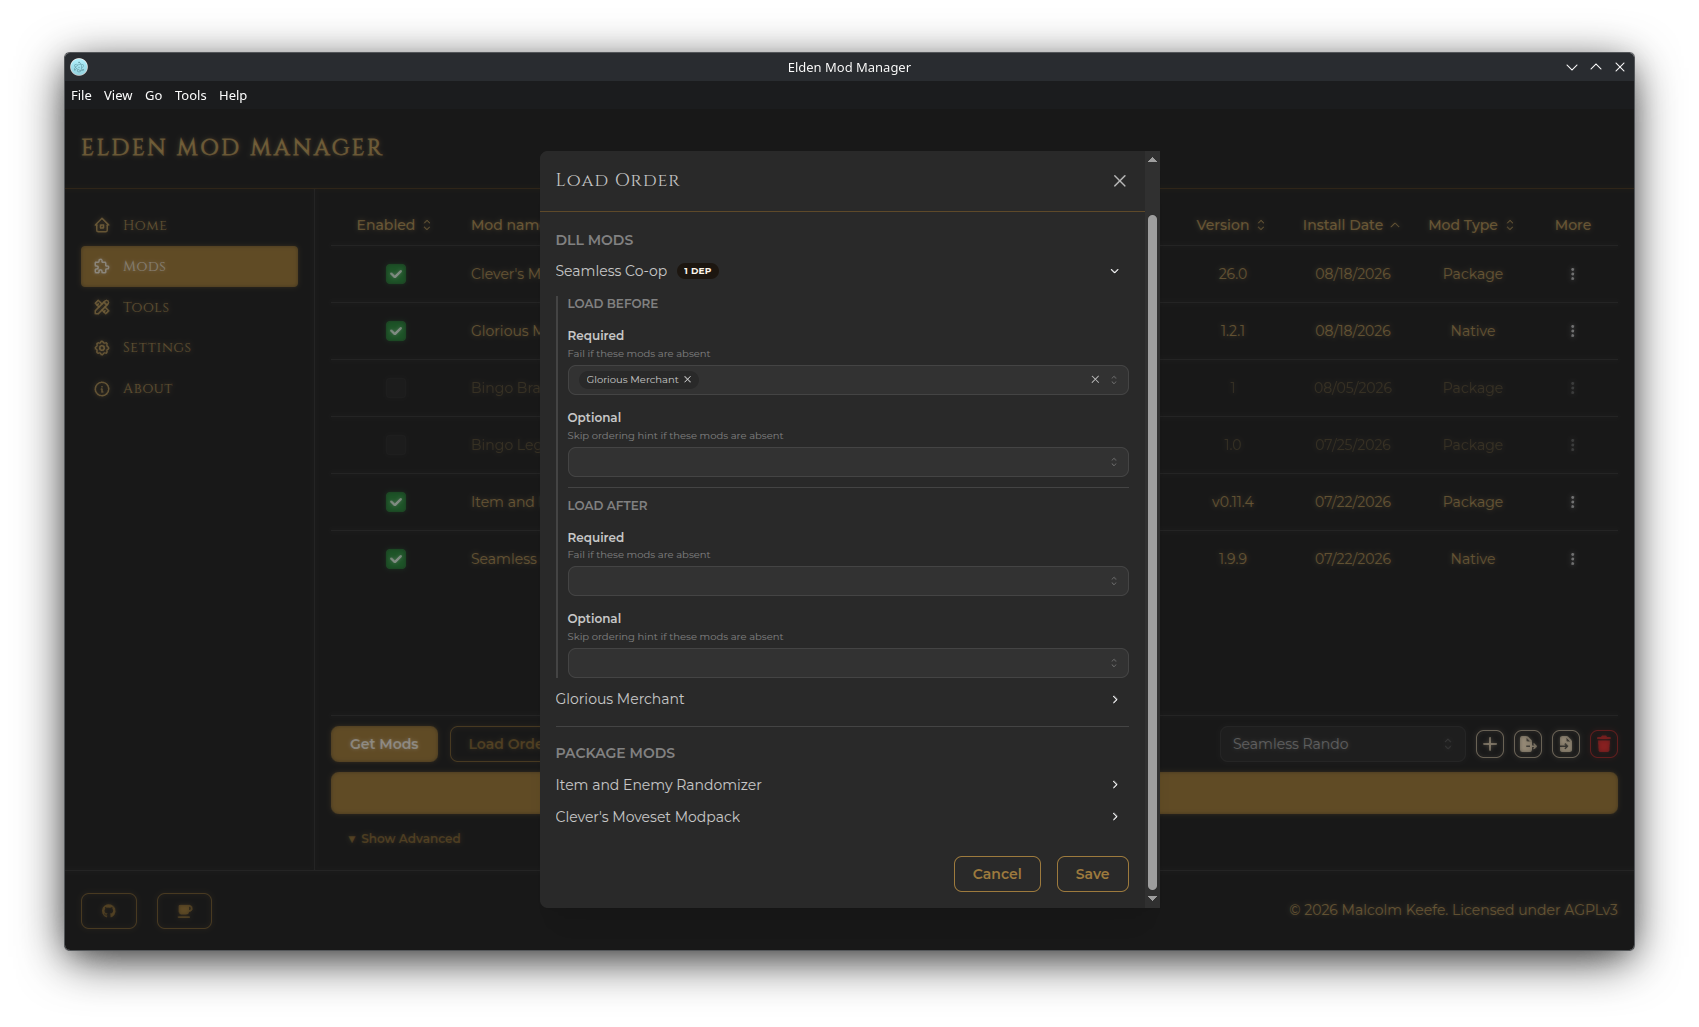This screenshot has height=1027, width=1699.
Task: Open the Go menu
Action: tap(153, 96)
